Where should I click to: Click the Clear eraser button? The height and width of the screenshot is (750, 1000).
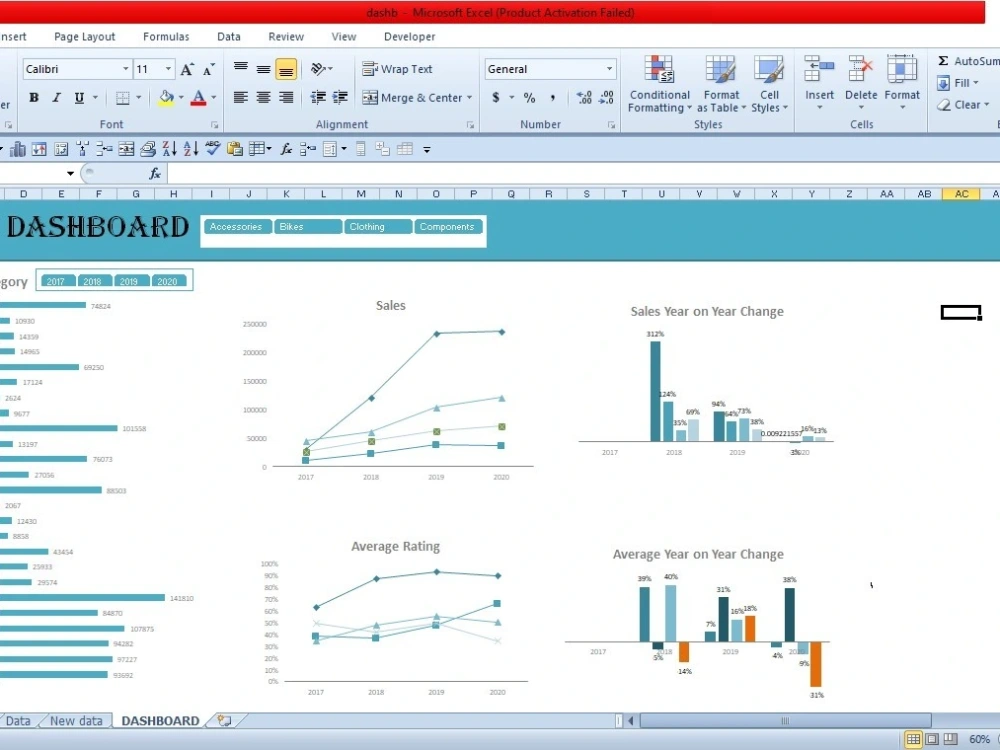(x=962, y=105)
